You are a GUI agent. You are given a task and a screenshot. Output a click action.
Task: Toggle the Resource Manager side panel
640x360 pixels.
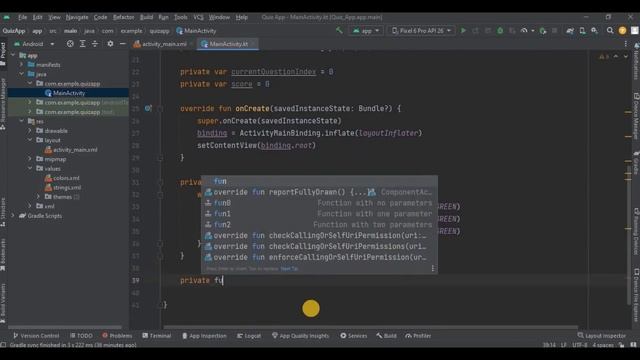(x=3, y=104)
